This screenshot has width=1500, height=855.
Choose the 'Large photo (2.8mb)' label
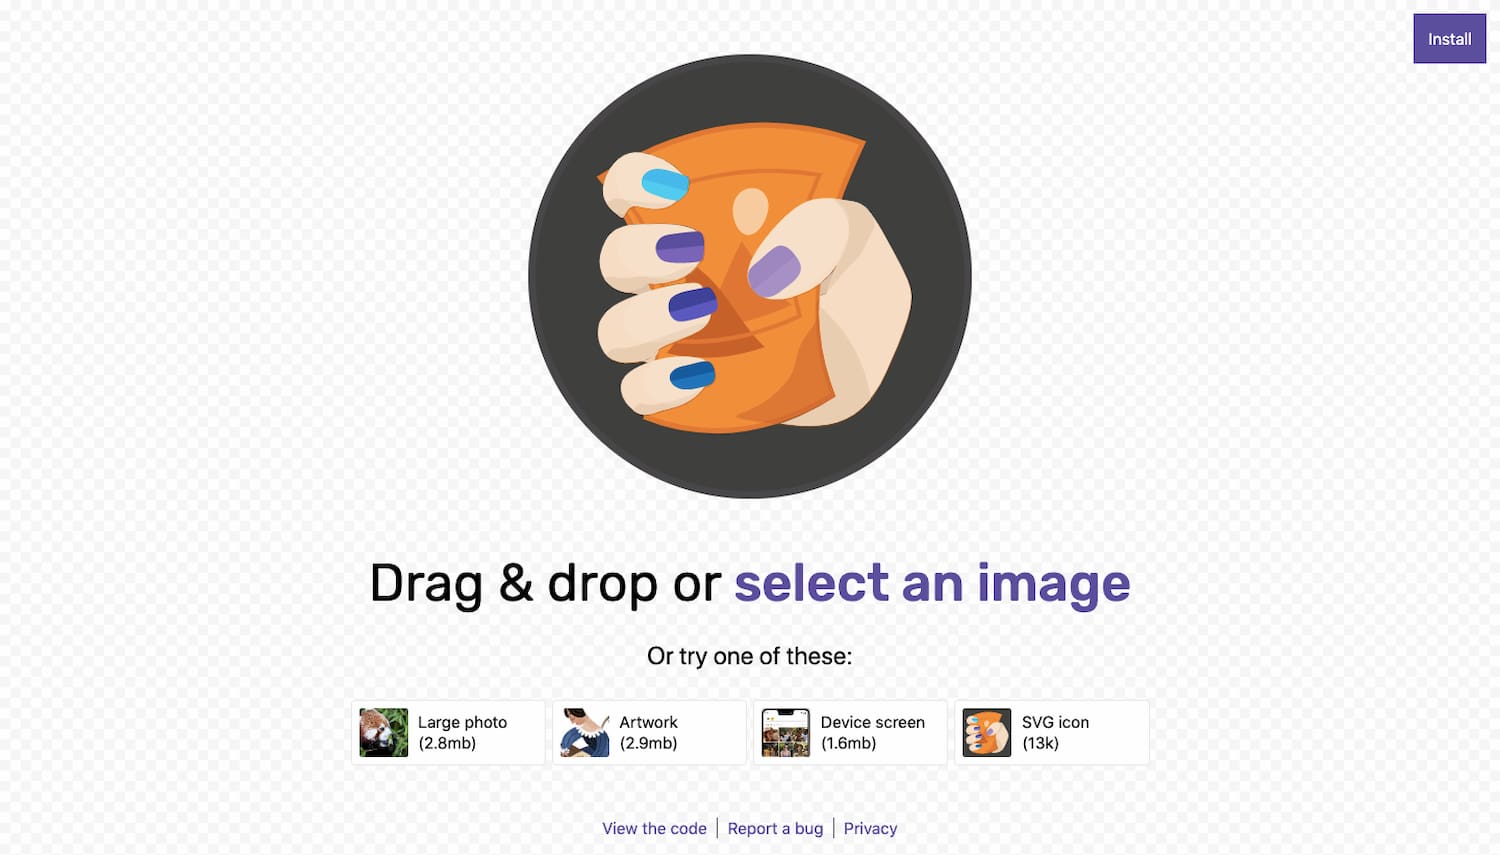tap(462, 733)
